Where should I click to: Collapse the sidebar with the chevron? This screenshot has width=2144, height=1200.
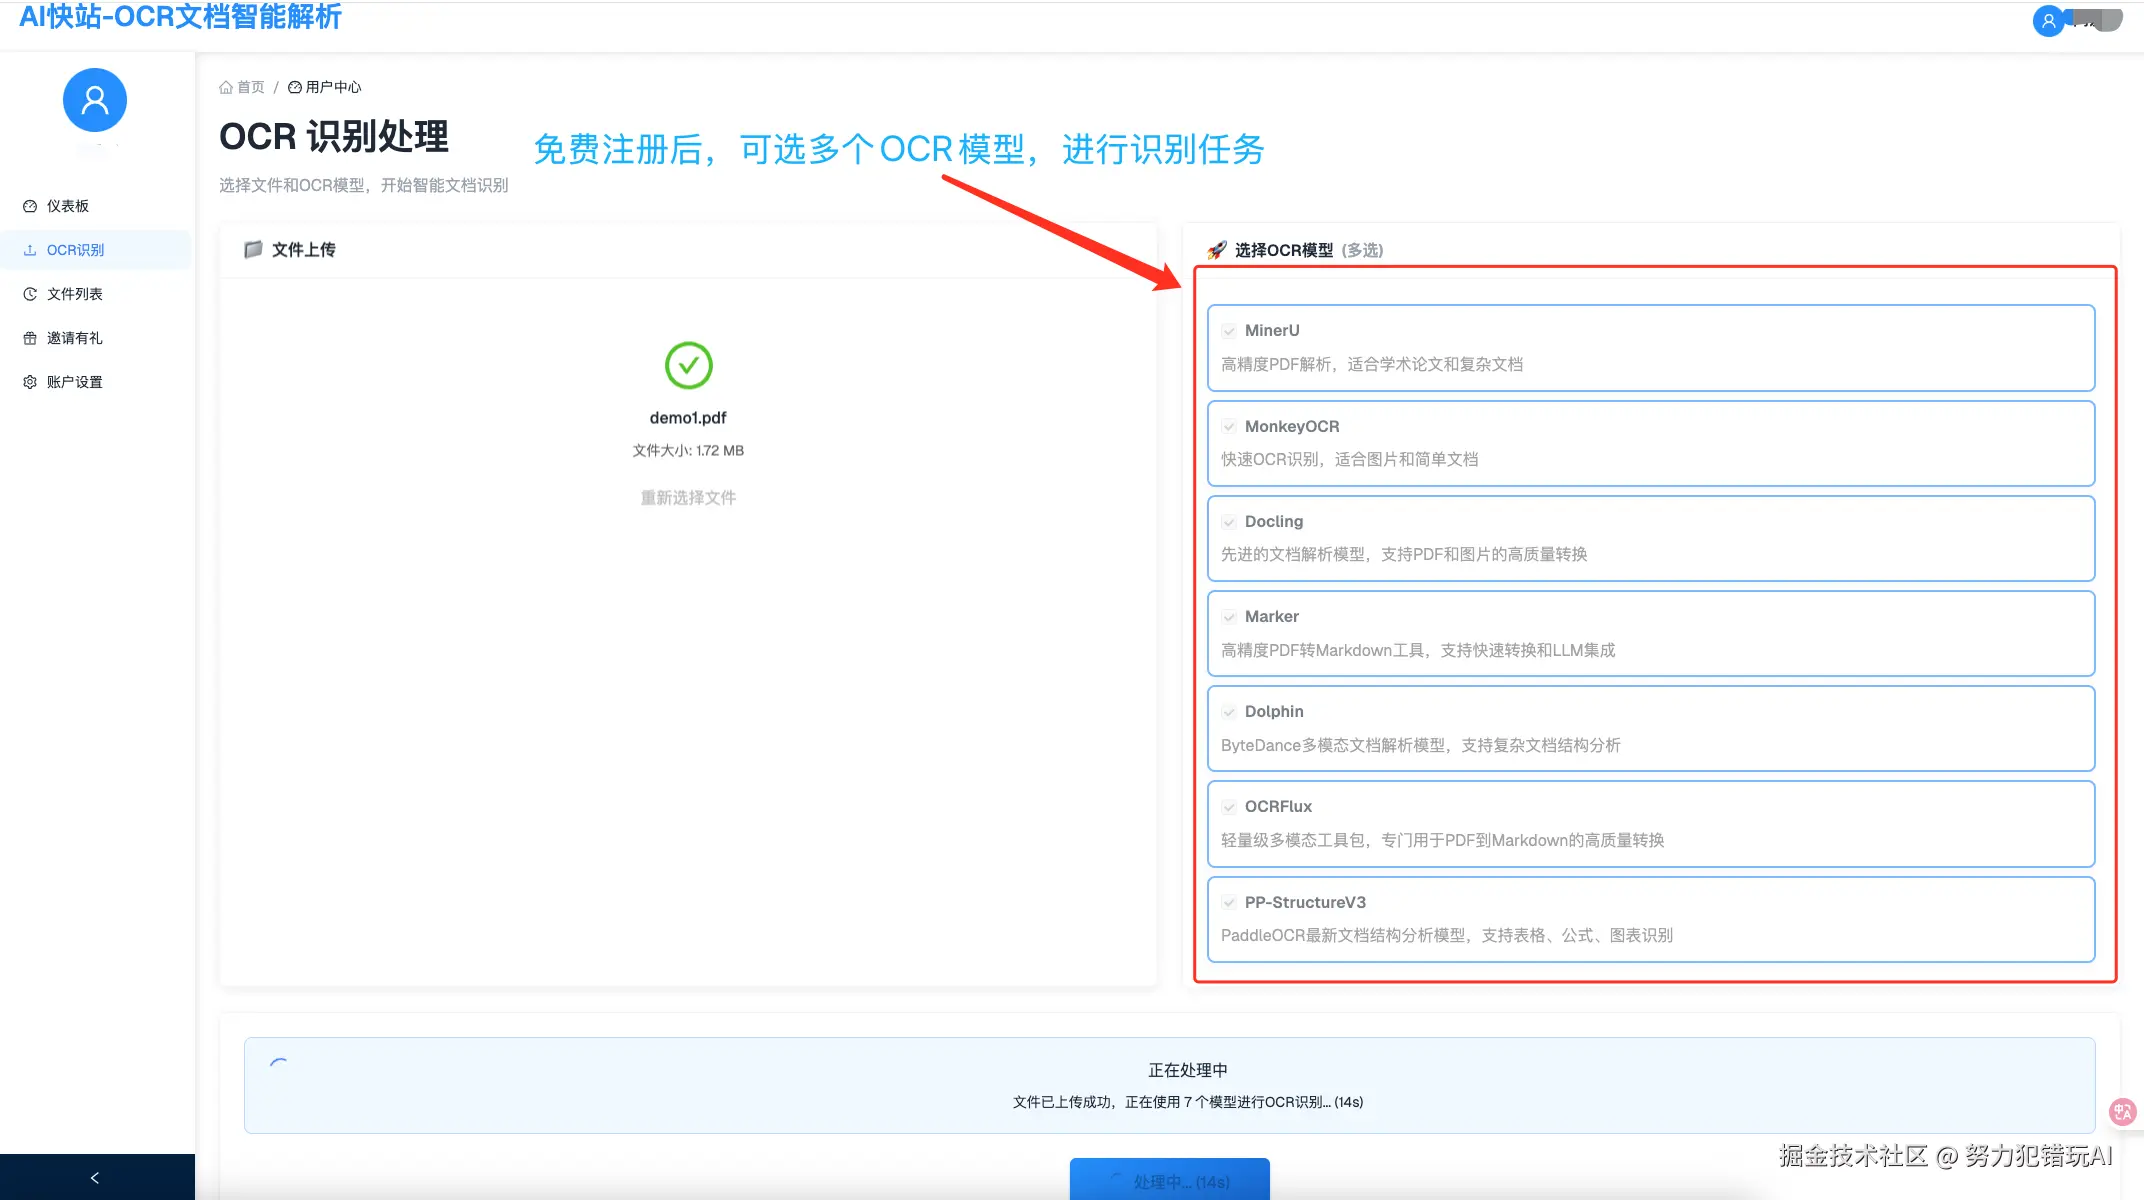click(96, 1177)
